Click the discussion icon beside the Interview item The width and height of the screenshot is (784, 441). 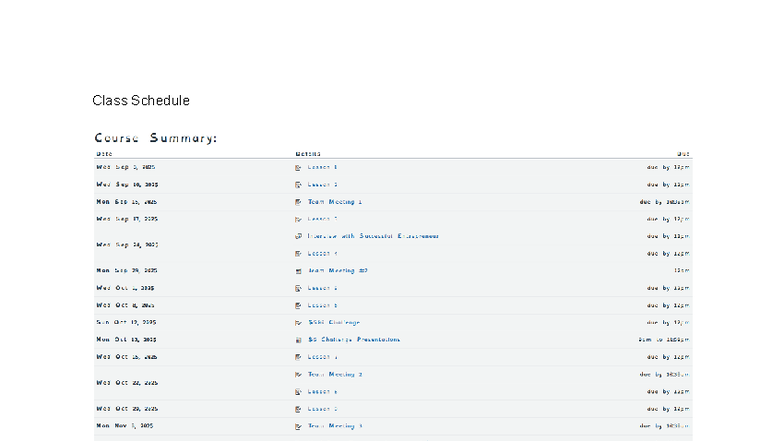click(x=298, y=236)
